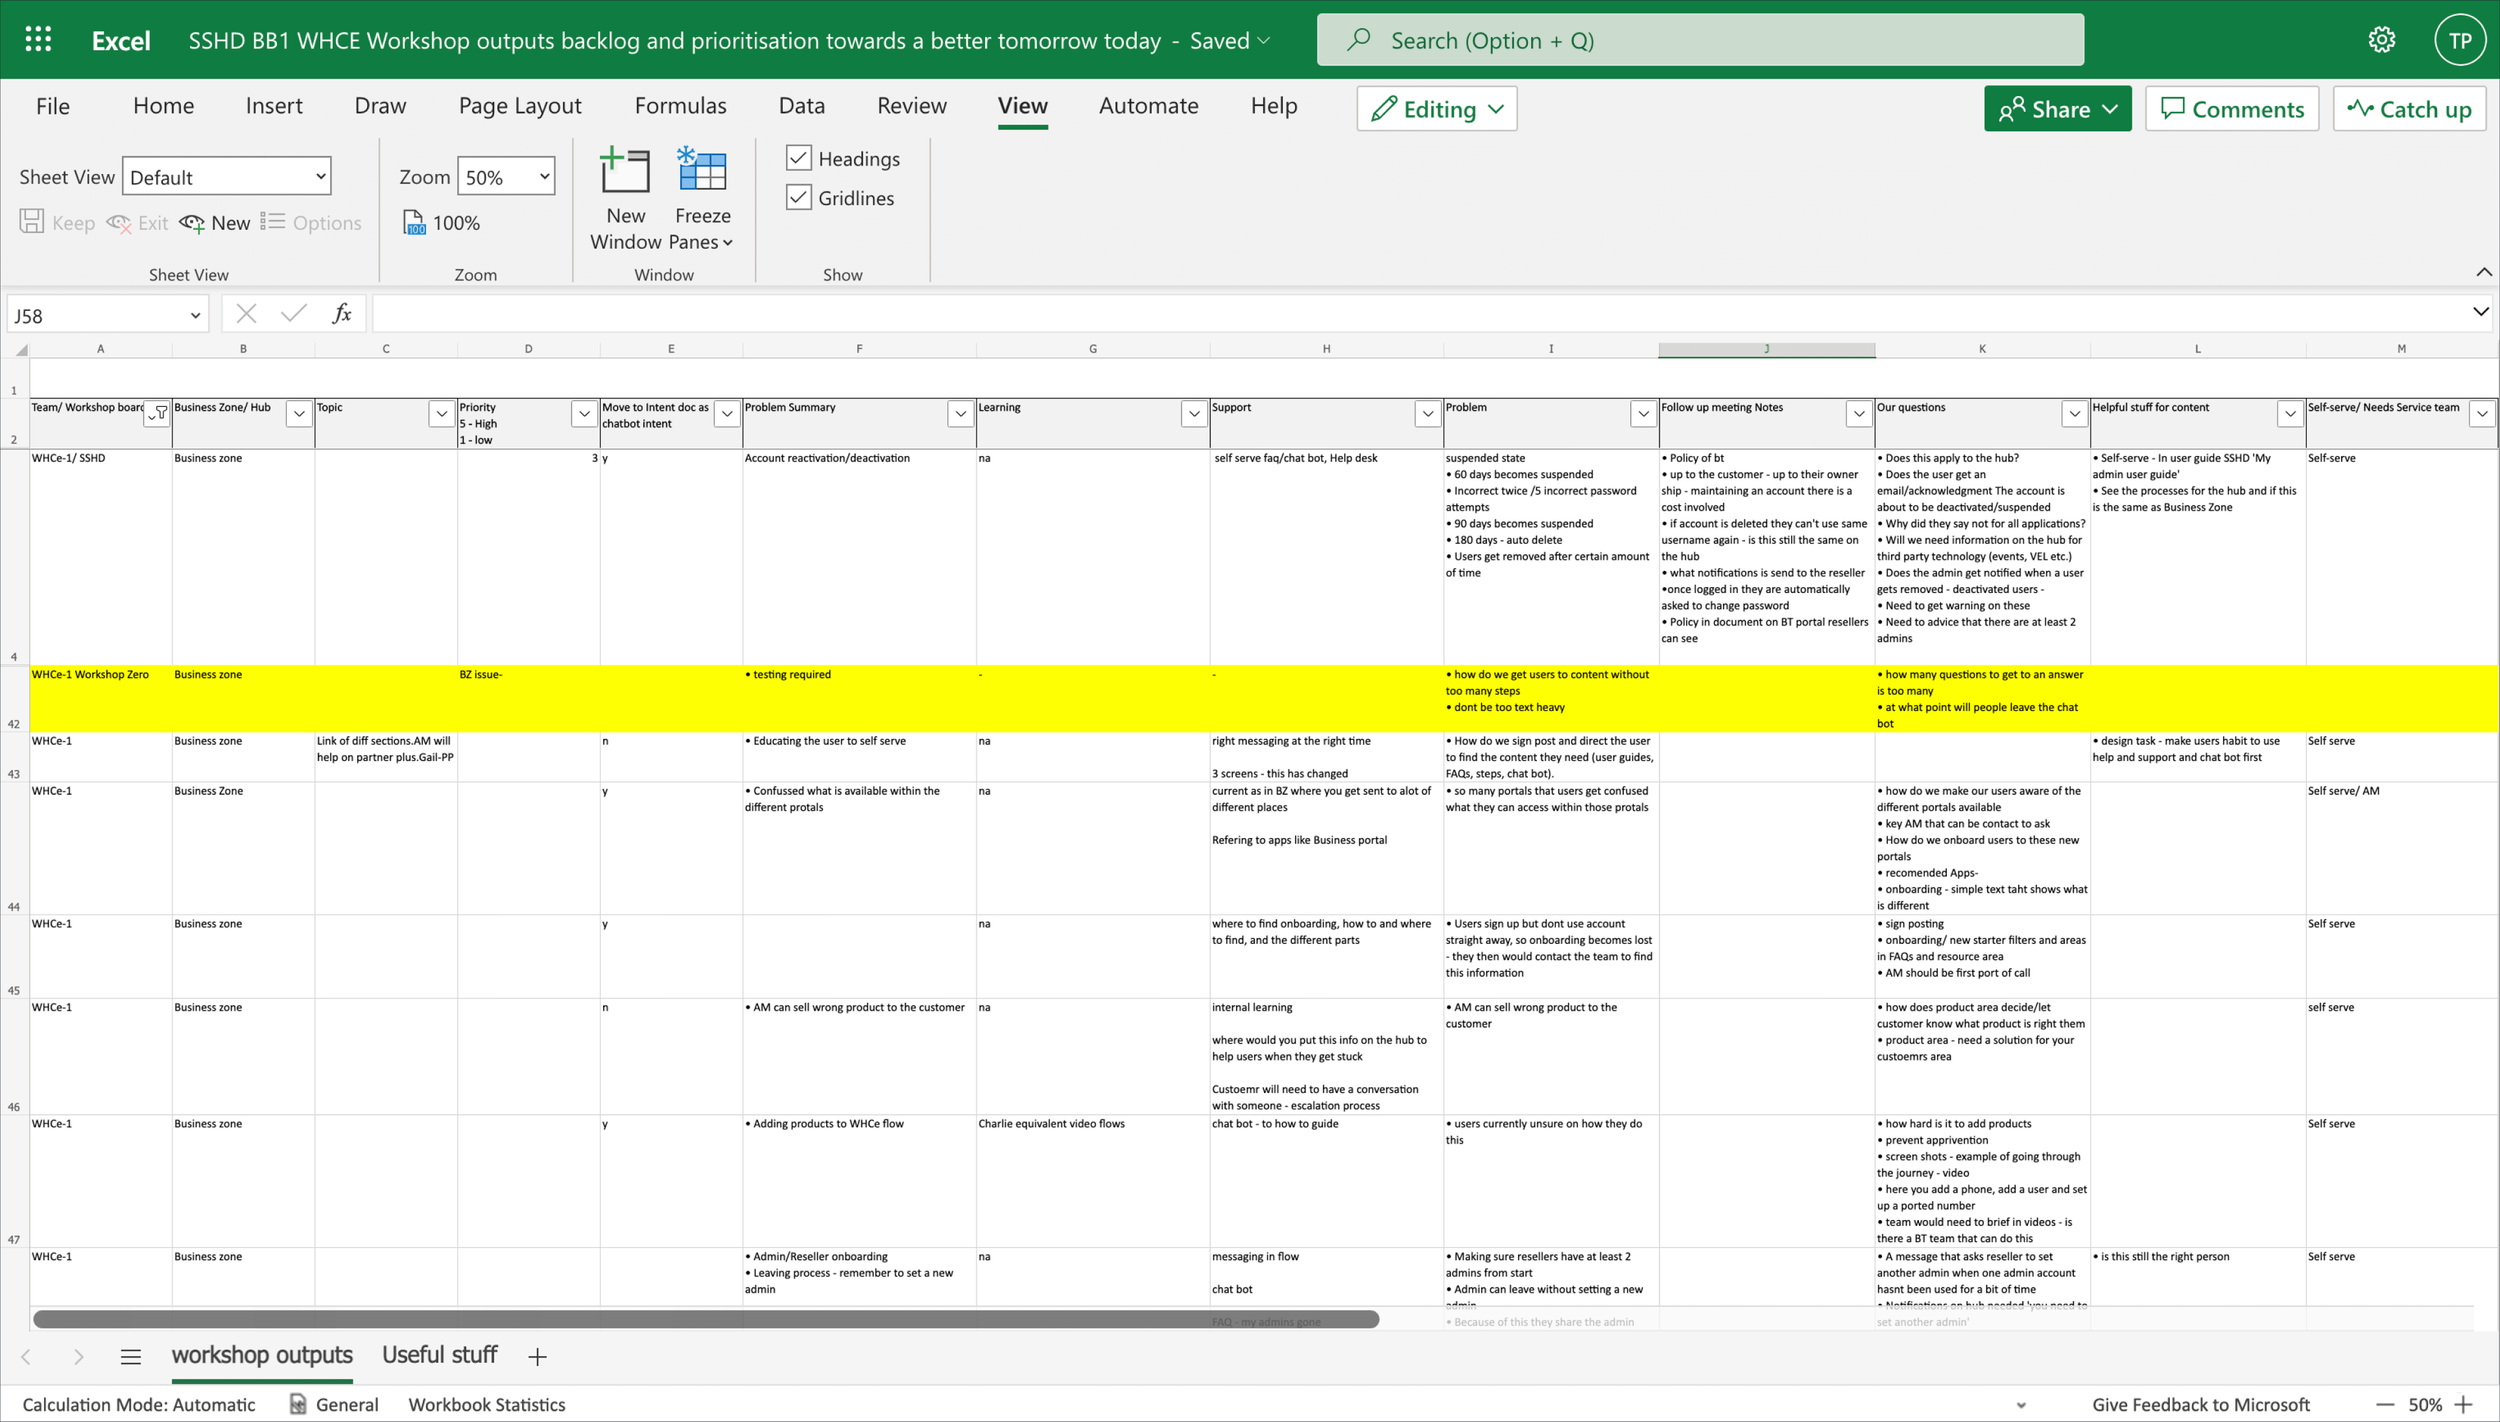Open the Comments pane button
This screenshot has width=2500, height=1422.
(x=2231, y=109)
